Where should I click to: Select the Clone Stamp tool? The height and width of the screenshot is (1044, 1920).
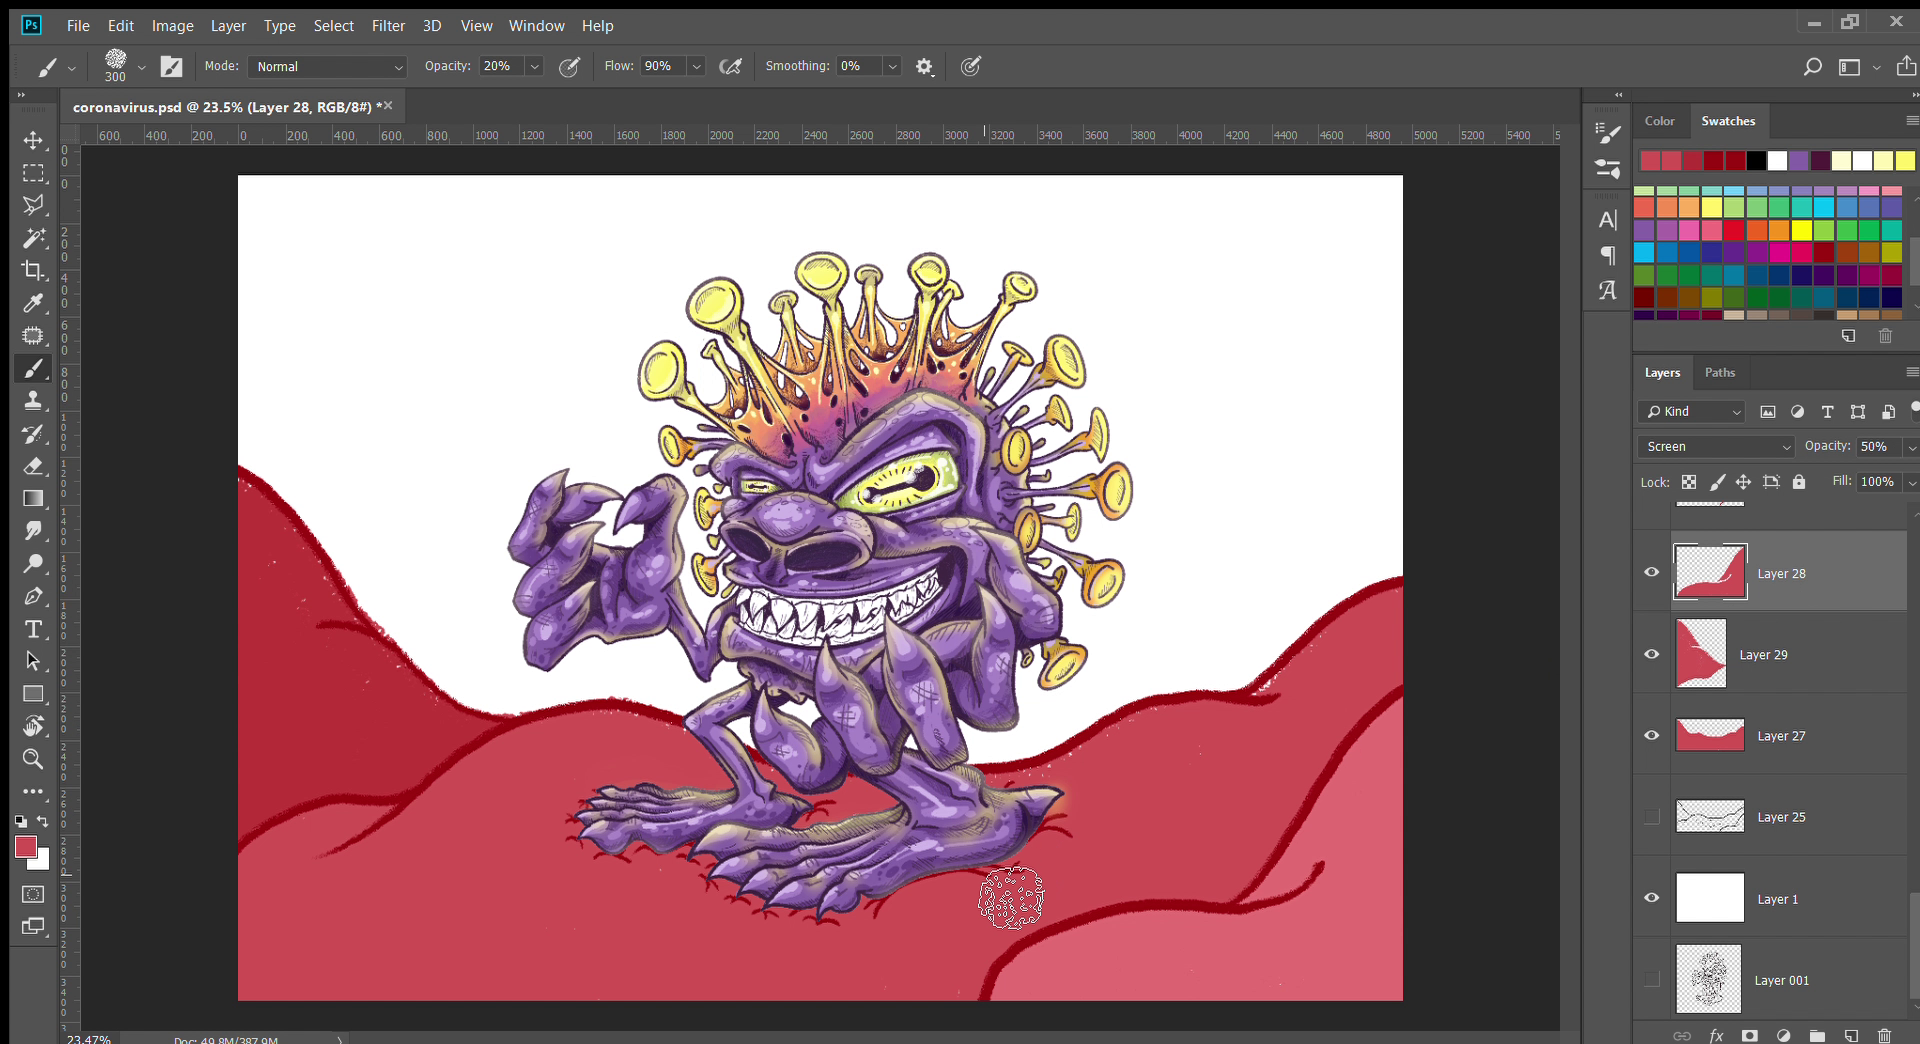pos(33,401)
